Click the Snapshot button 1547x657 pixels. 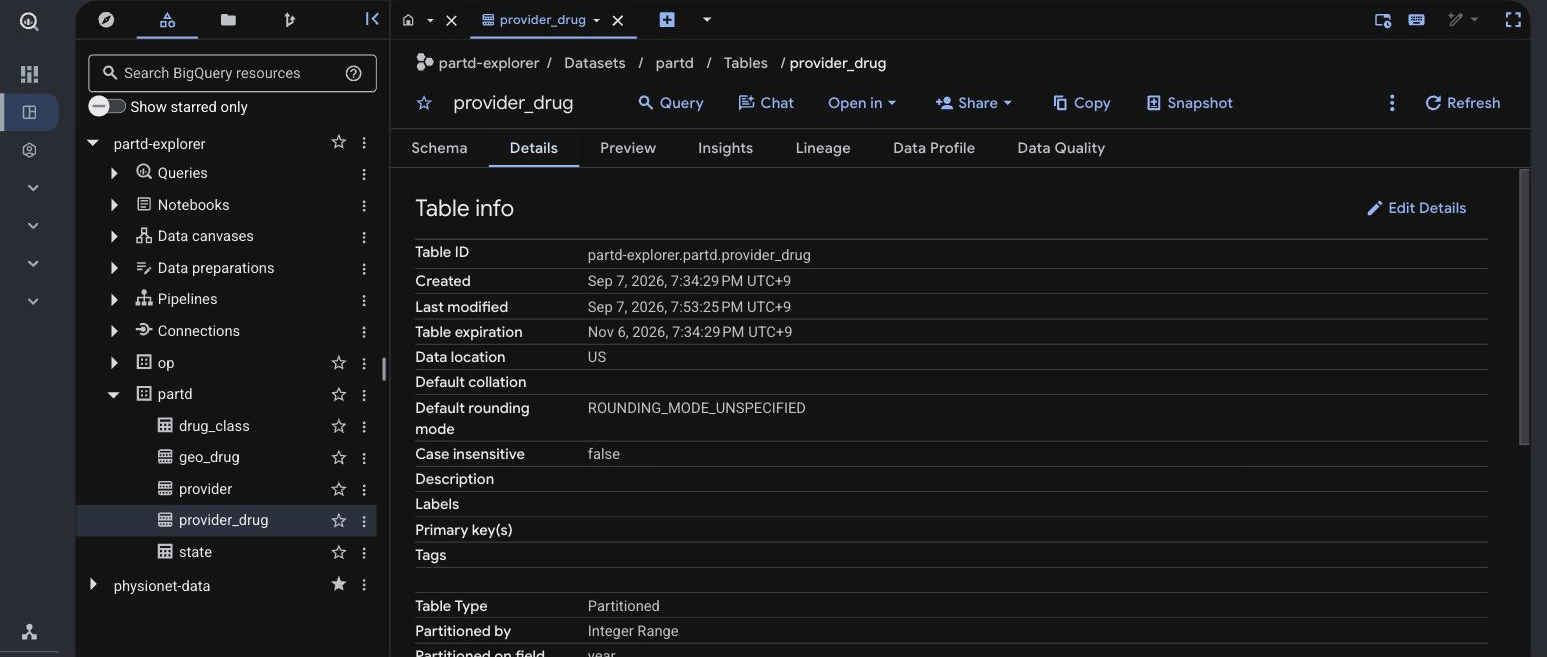click(x=1189, y=103)
